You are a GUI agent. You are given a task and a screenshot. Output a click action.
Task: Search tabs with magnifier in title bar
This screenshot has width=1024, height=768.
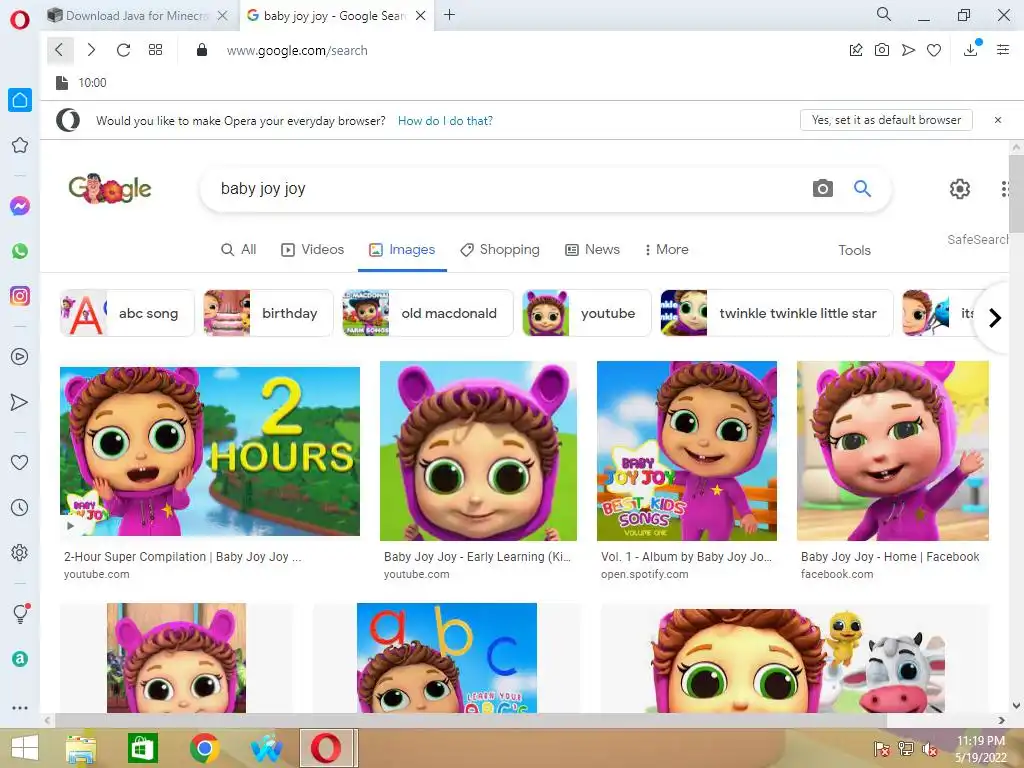pos(884,14)
